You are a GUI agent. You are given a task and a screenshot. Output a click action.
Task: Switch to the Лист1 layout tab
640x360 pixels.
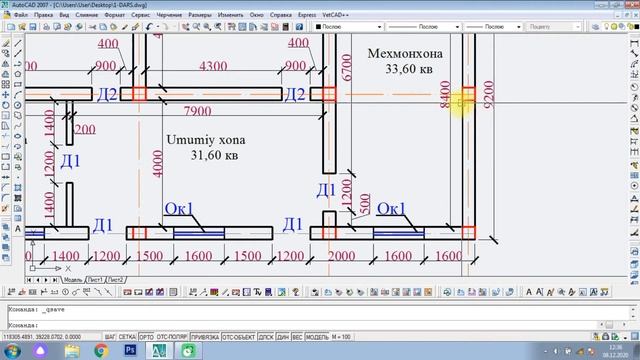point(95,280)
